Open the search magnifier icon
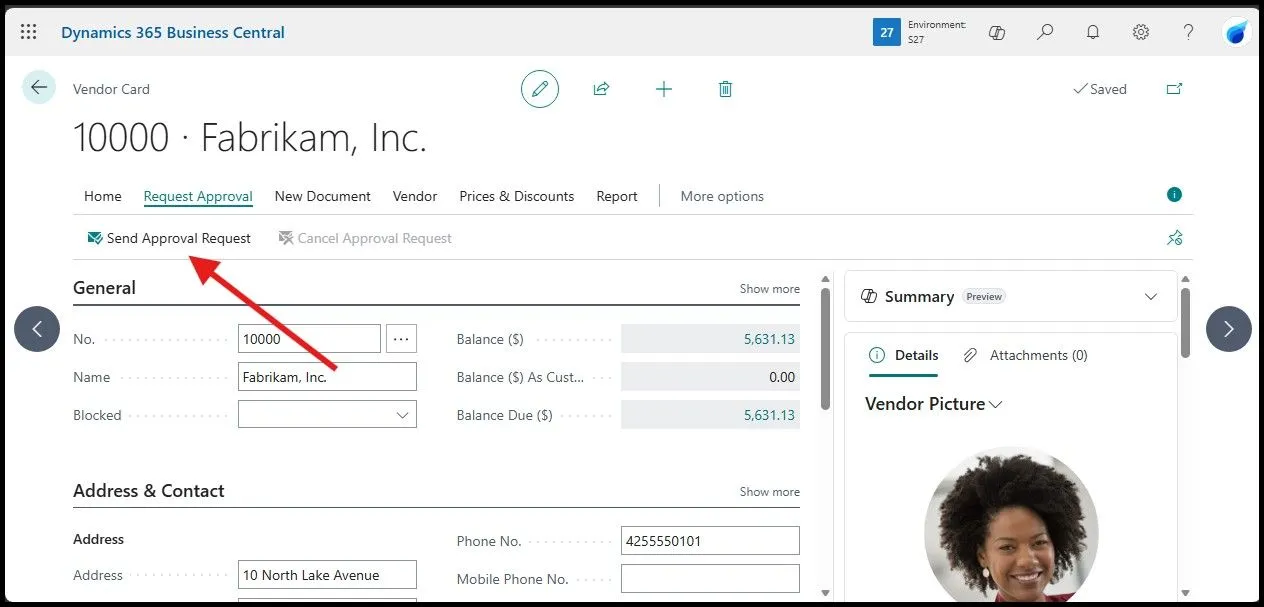This screenshot has width=1264, height=607. pyautogui.click(x=1045, y=32)
